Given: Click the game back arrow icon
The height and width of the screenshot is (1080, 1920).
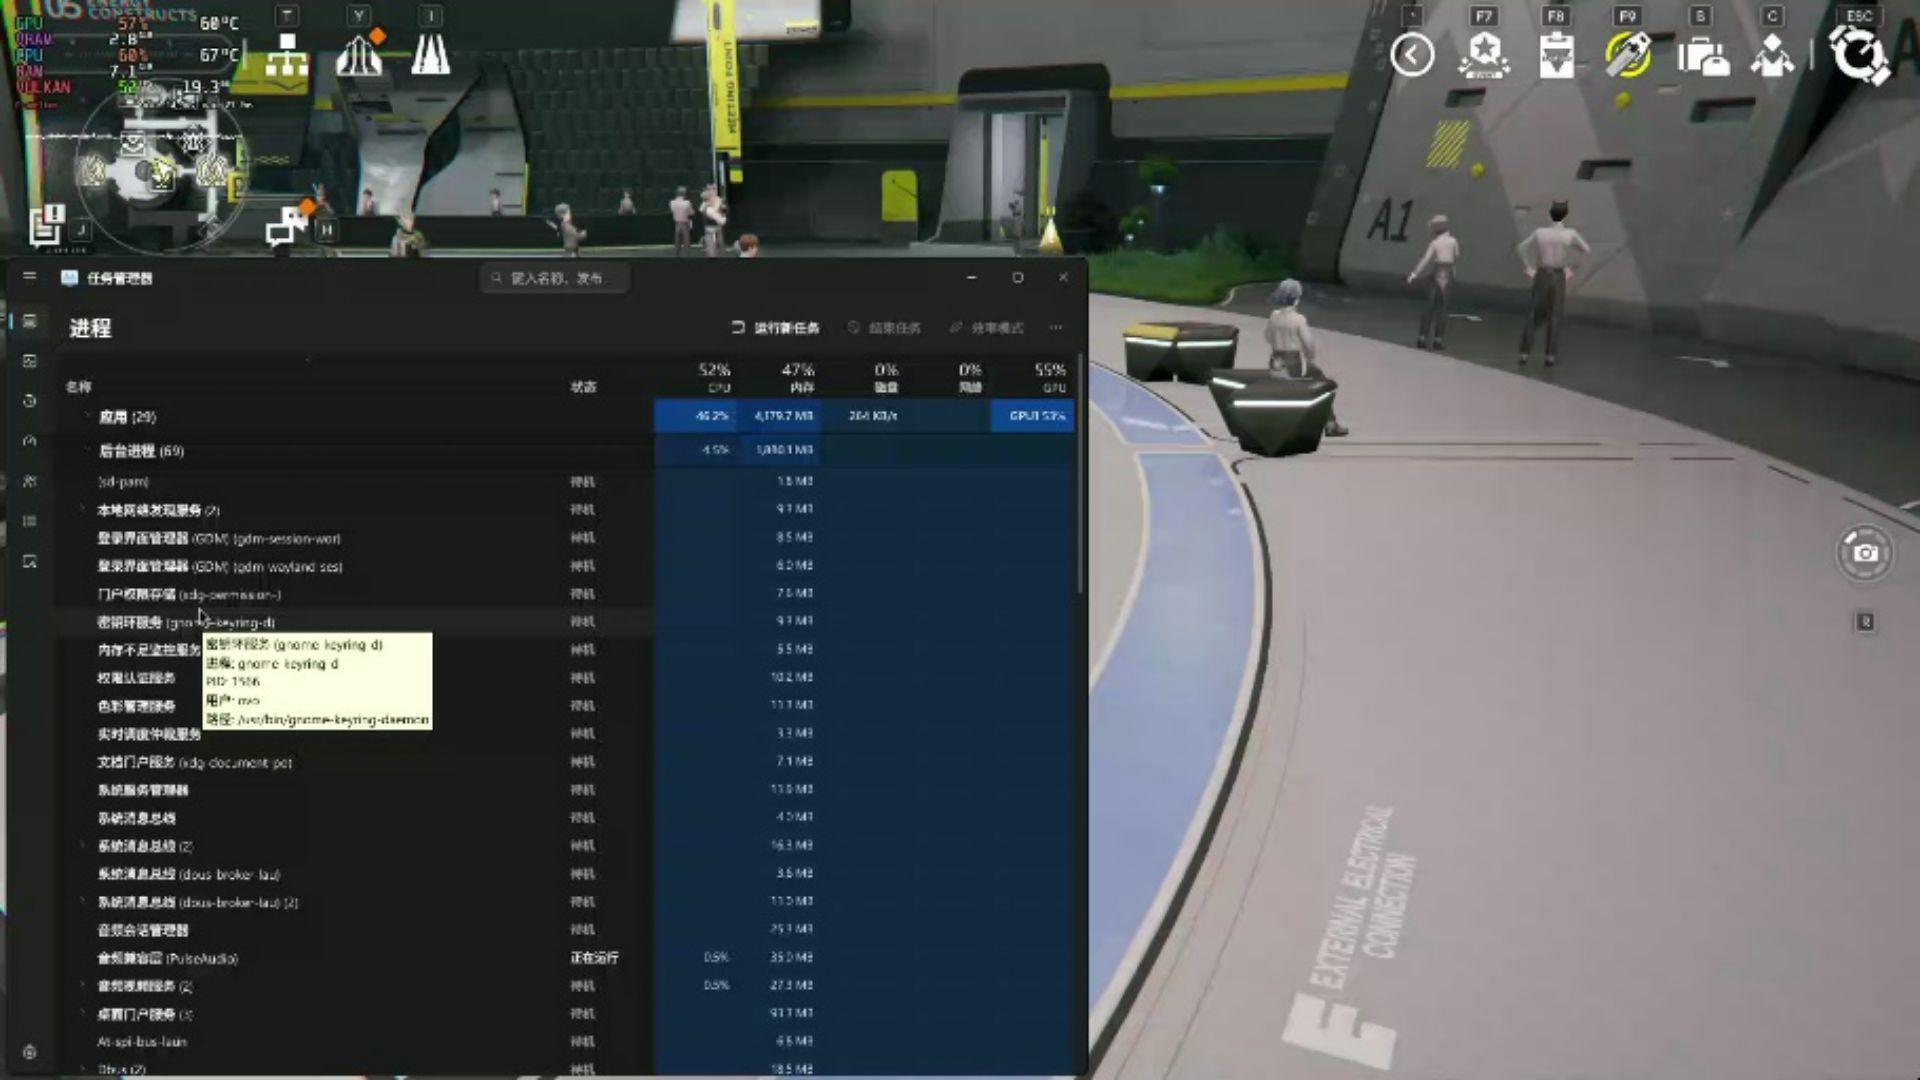Looking at the screenshot, I should pos(1412,54).
